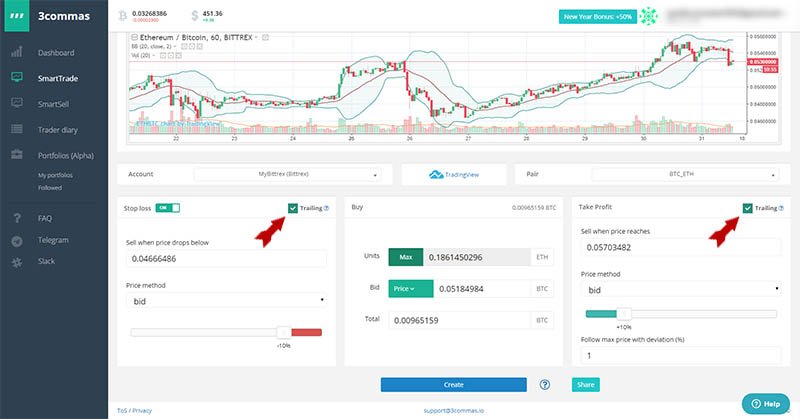Click Take Profit Trailing help icon
This screenshot has width=800, height=419.
781,208
